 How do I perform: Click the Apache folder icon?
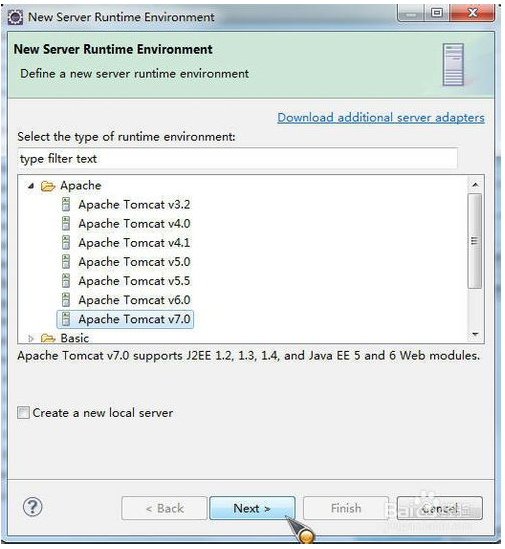(48, 186)
